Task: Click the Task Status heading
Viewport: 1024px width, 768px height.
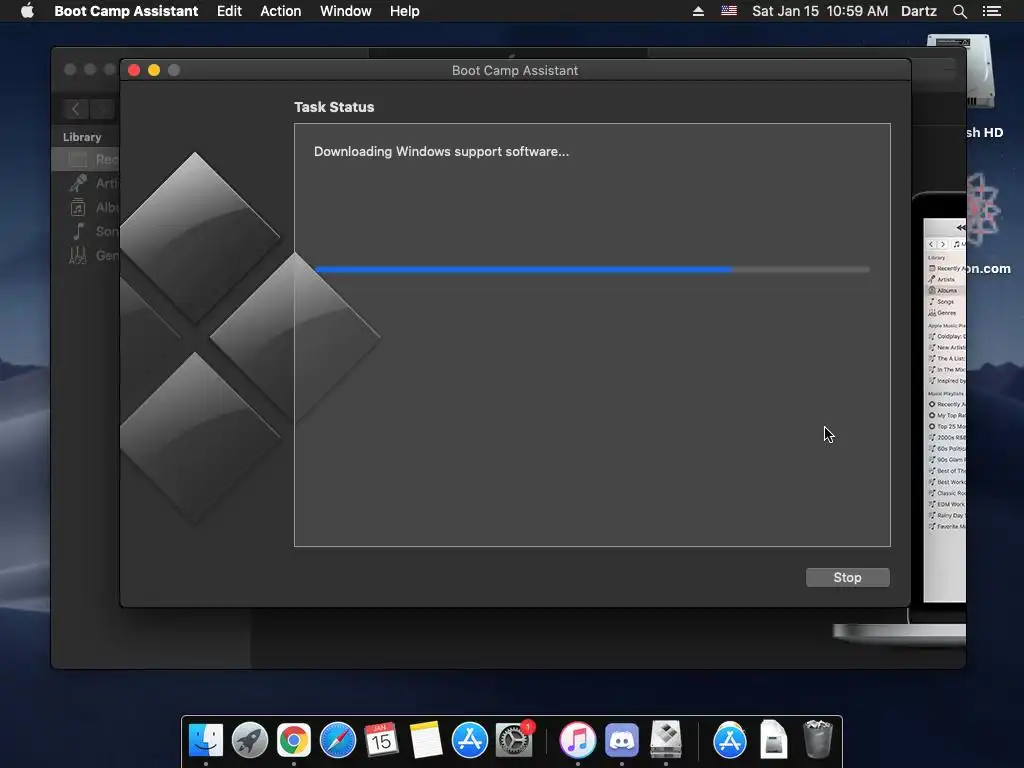Action: (334, 107)
